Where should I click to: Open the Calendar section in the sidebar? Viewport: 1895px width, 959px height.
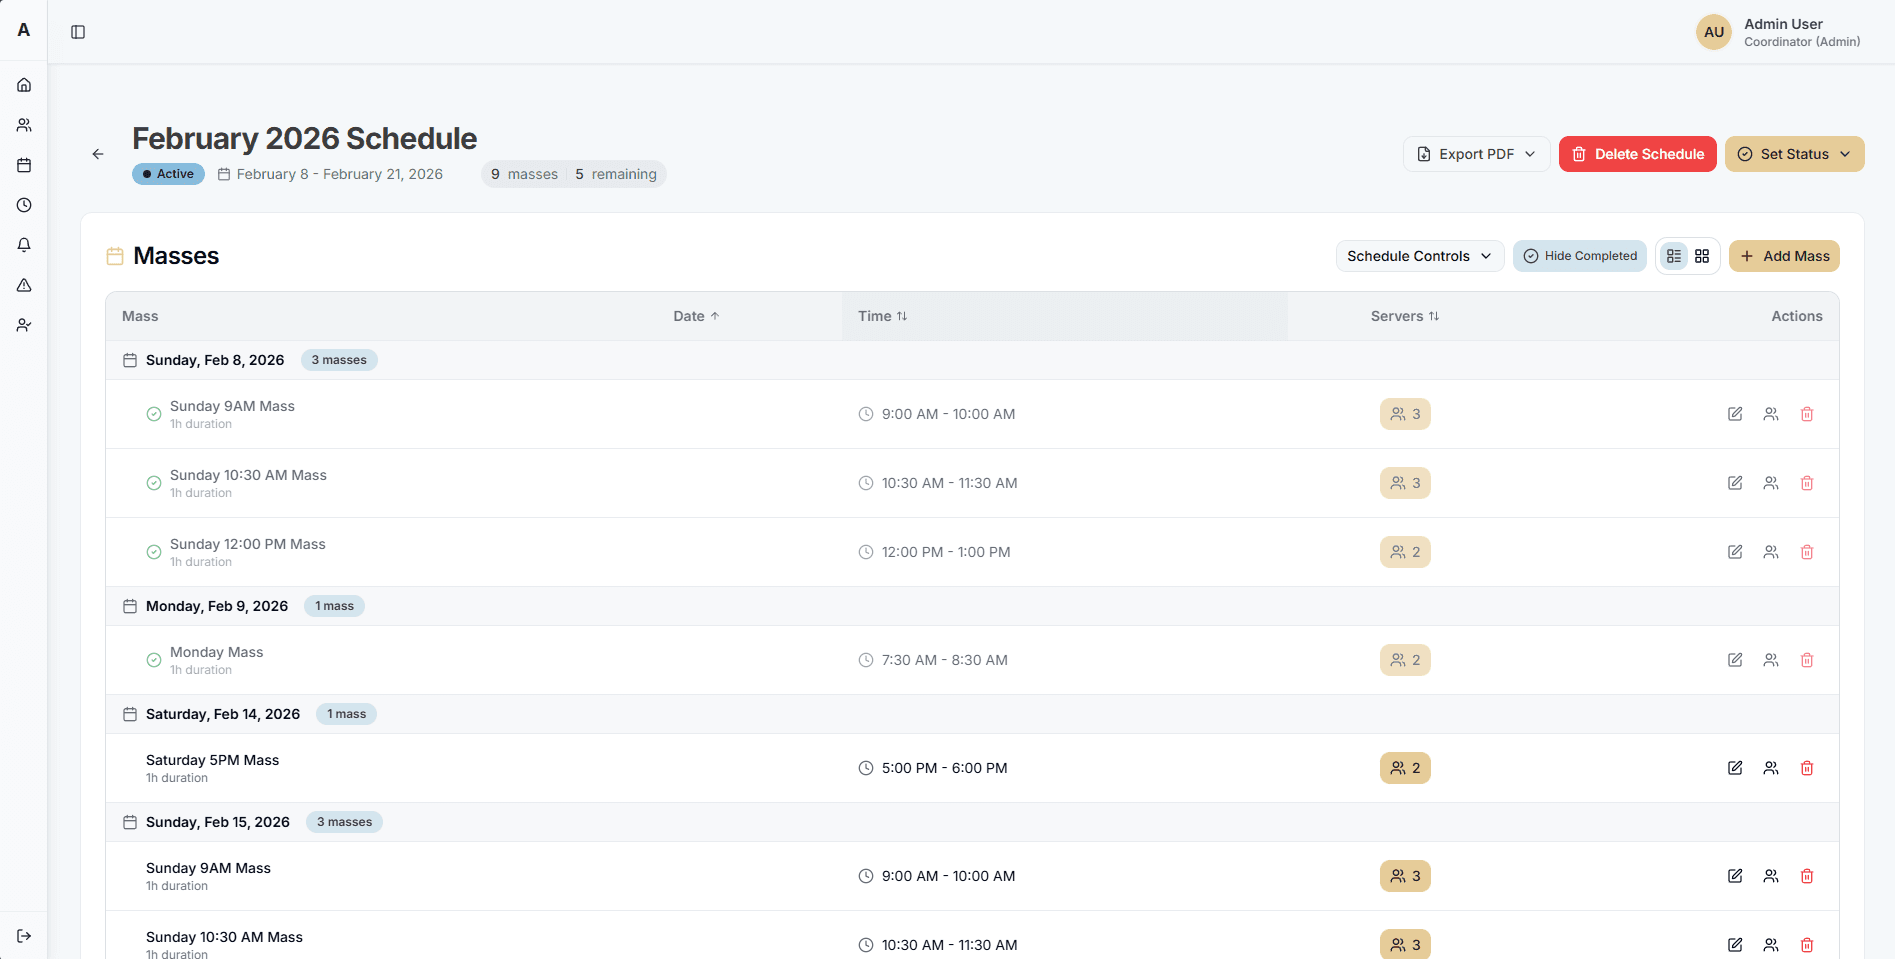click(x=24, y=164)
